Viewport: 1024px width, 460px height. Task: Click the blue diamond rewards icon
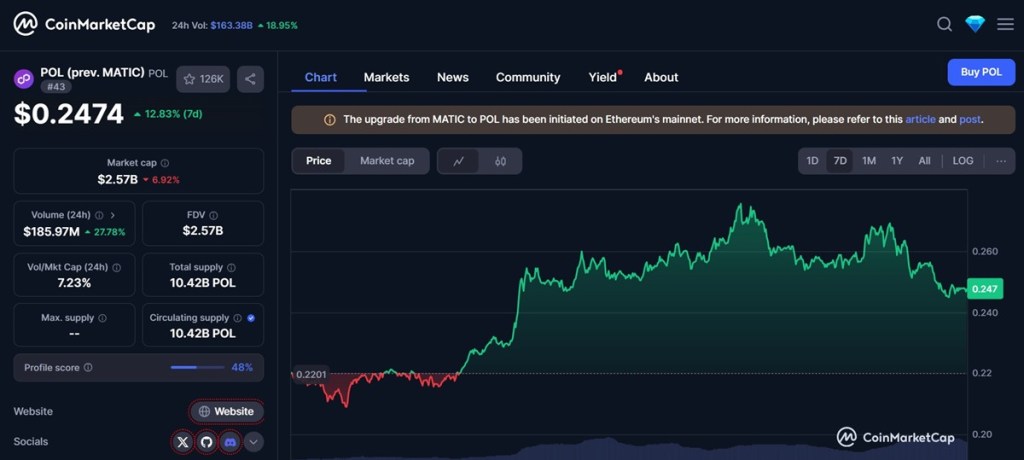(975, 24)
